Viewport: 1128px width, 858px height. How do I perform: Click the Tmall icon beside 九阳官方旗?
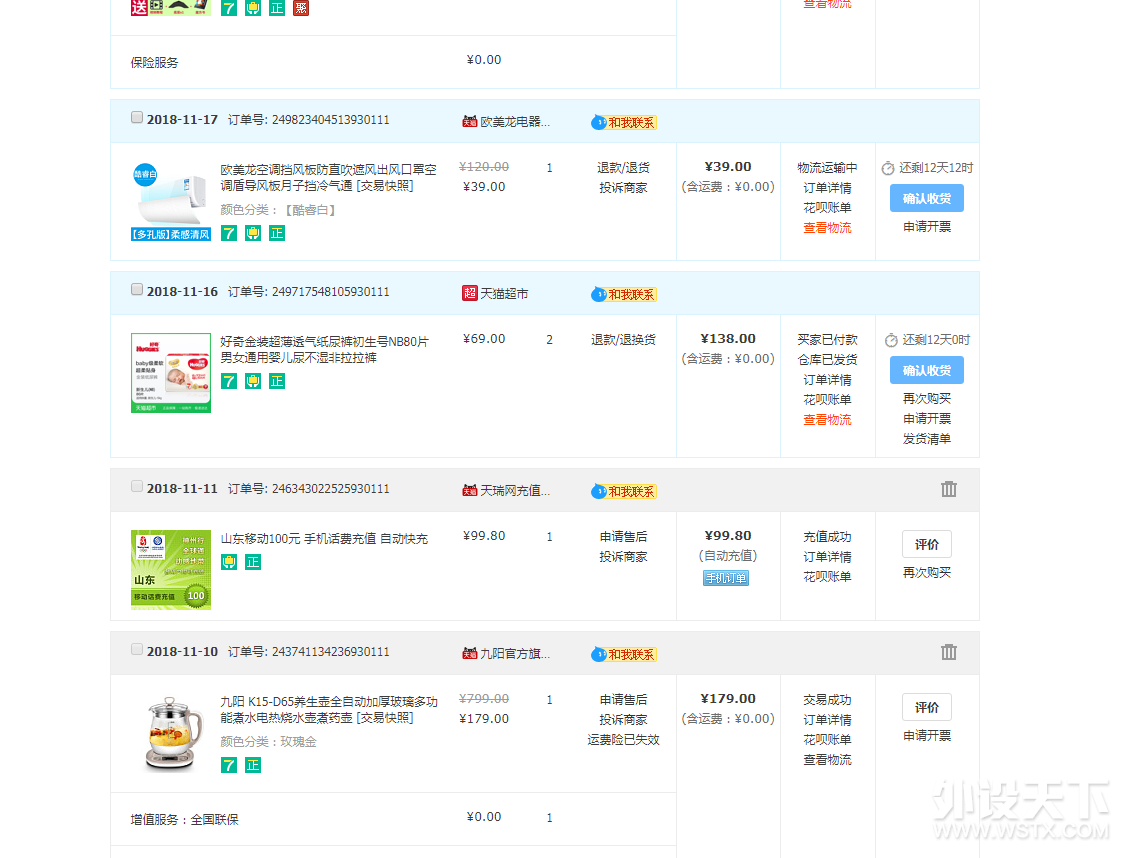tap(470, 654)
